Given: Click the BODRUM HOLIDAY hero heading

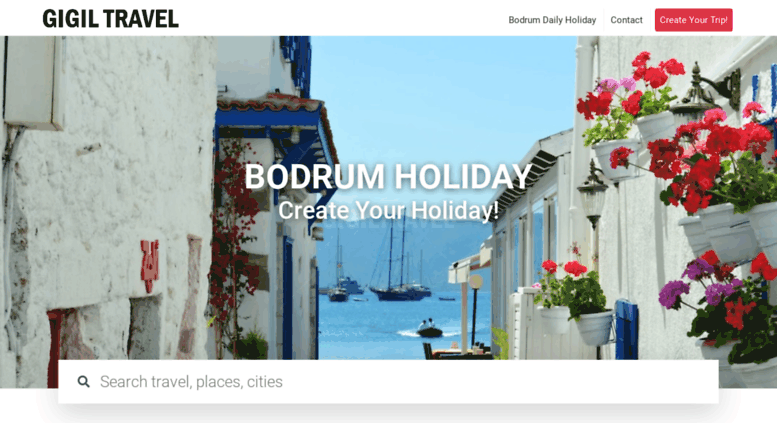Looking at the screenshot, I should pyautogui.click(x=388, y=176).
